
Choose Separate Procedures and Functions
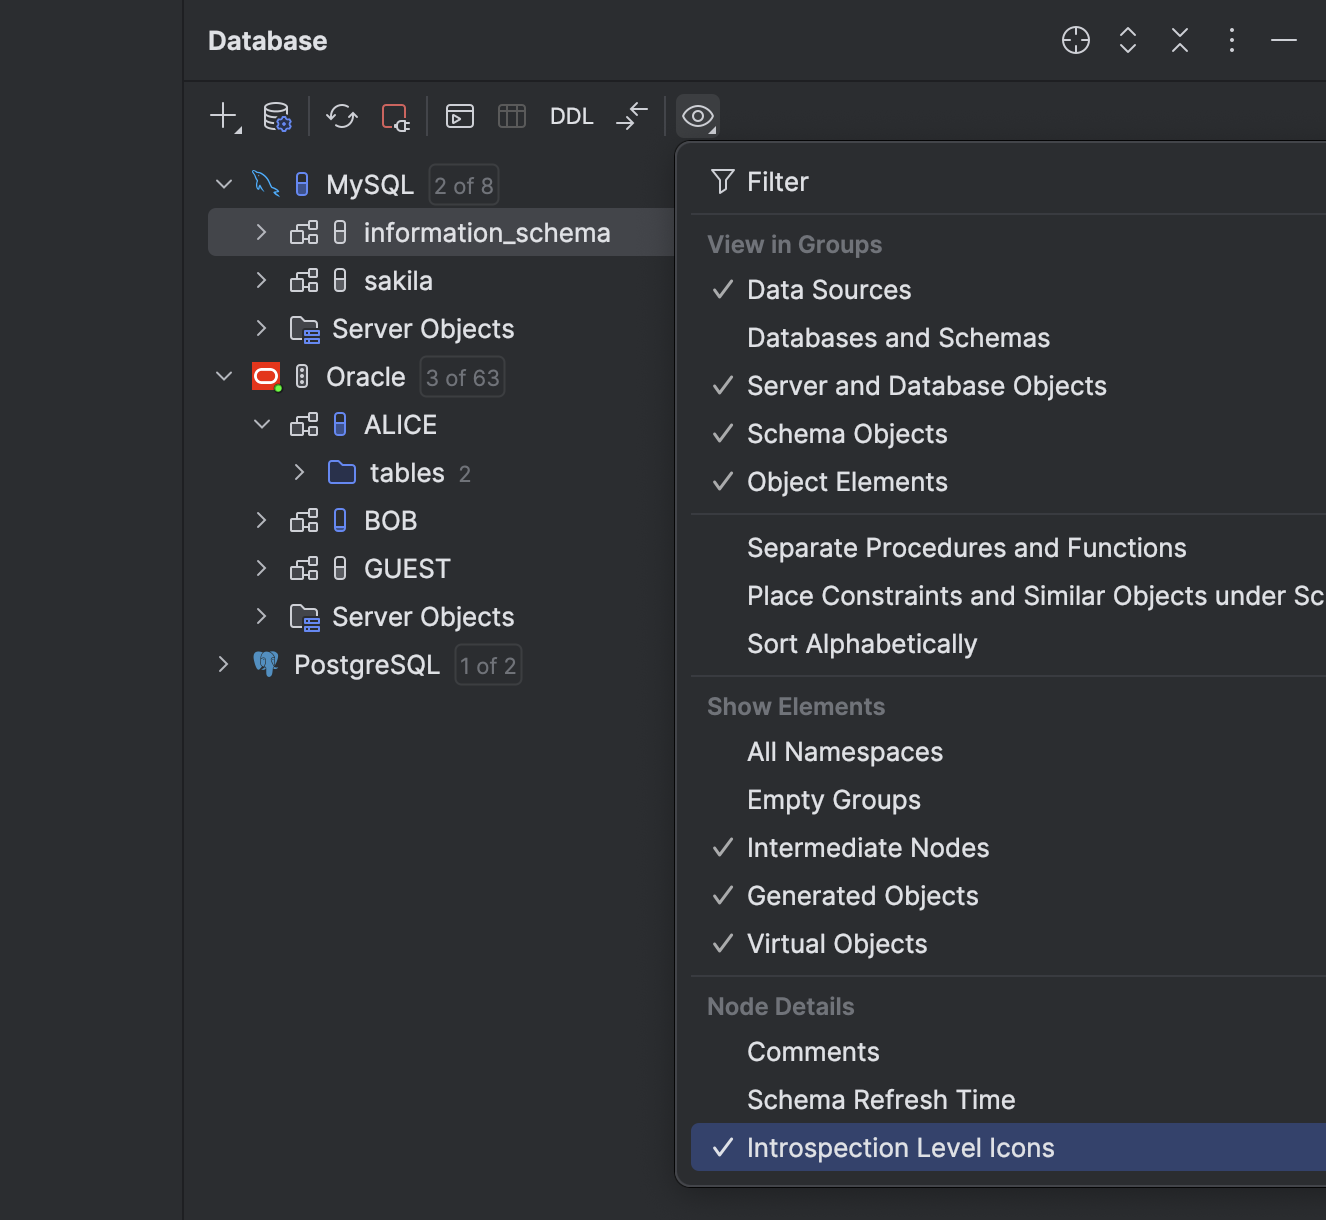966,547
